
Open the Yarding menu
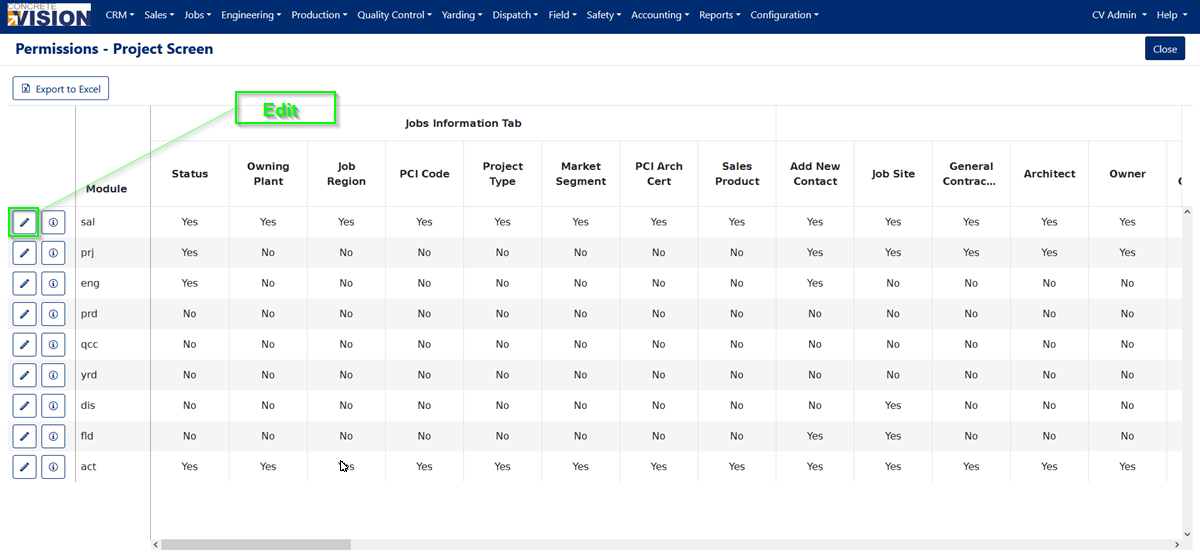pyautogui.click(x=463, y=15)
